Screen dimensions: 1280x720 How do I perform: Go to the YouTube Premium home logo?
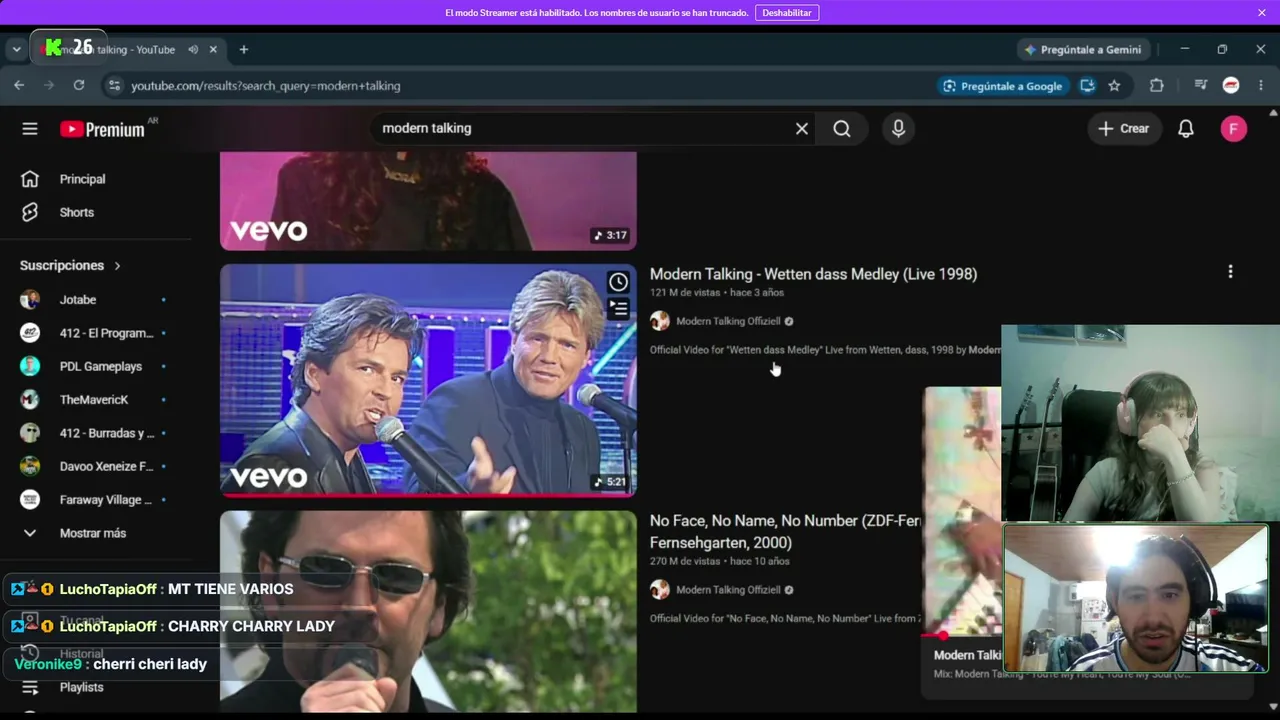coord(102,129)
